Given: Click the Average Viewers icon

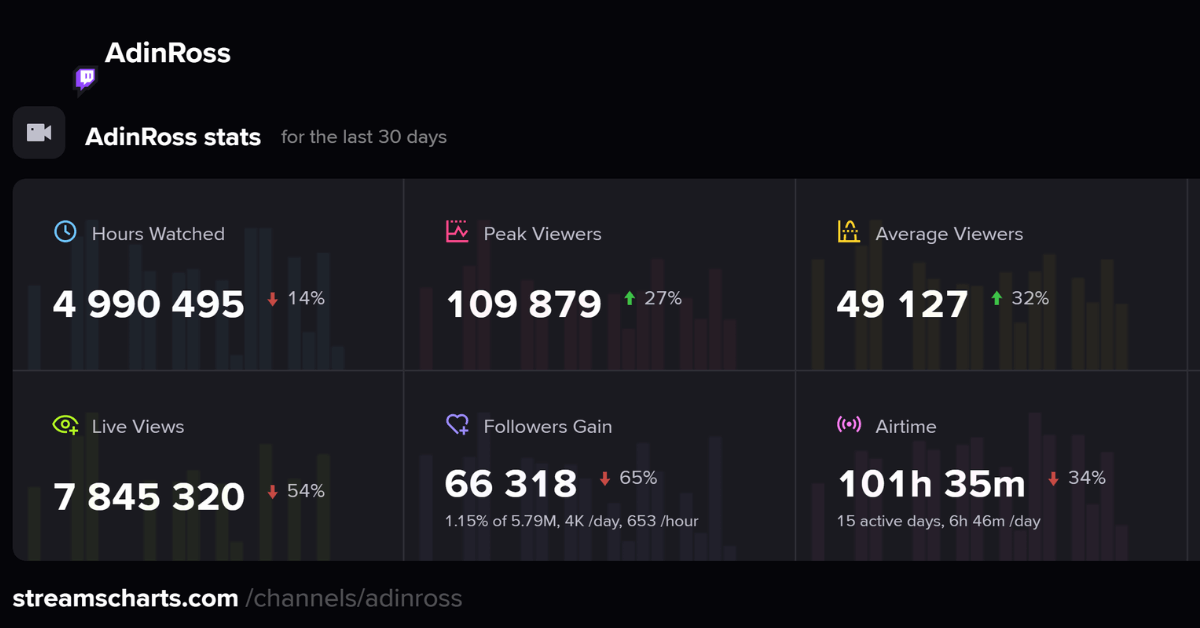Looking at the screenshot, I should tap(848, 232).
